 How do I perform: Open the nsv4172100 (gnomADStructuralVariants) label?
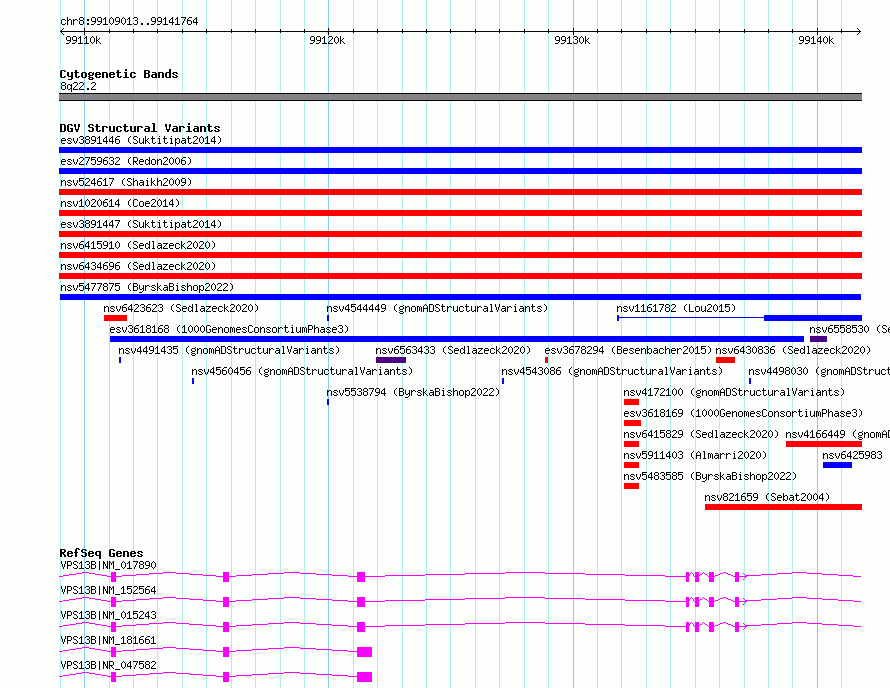click(734, 392)
